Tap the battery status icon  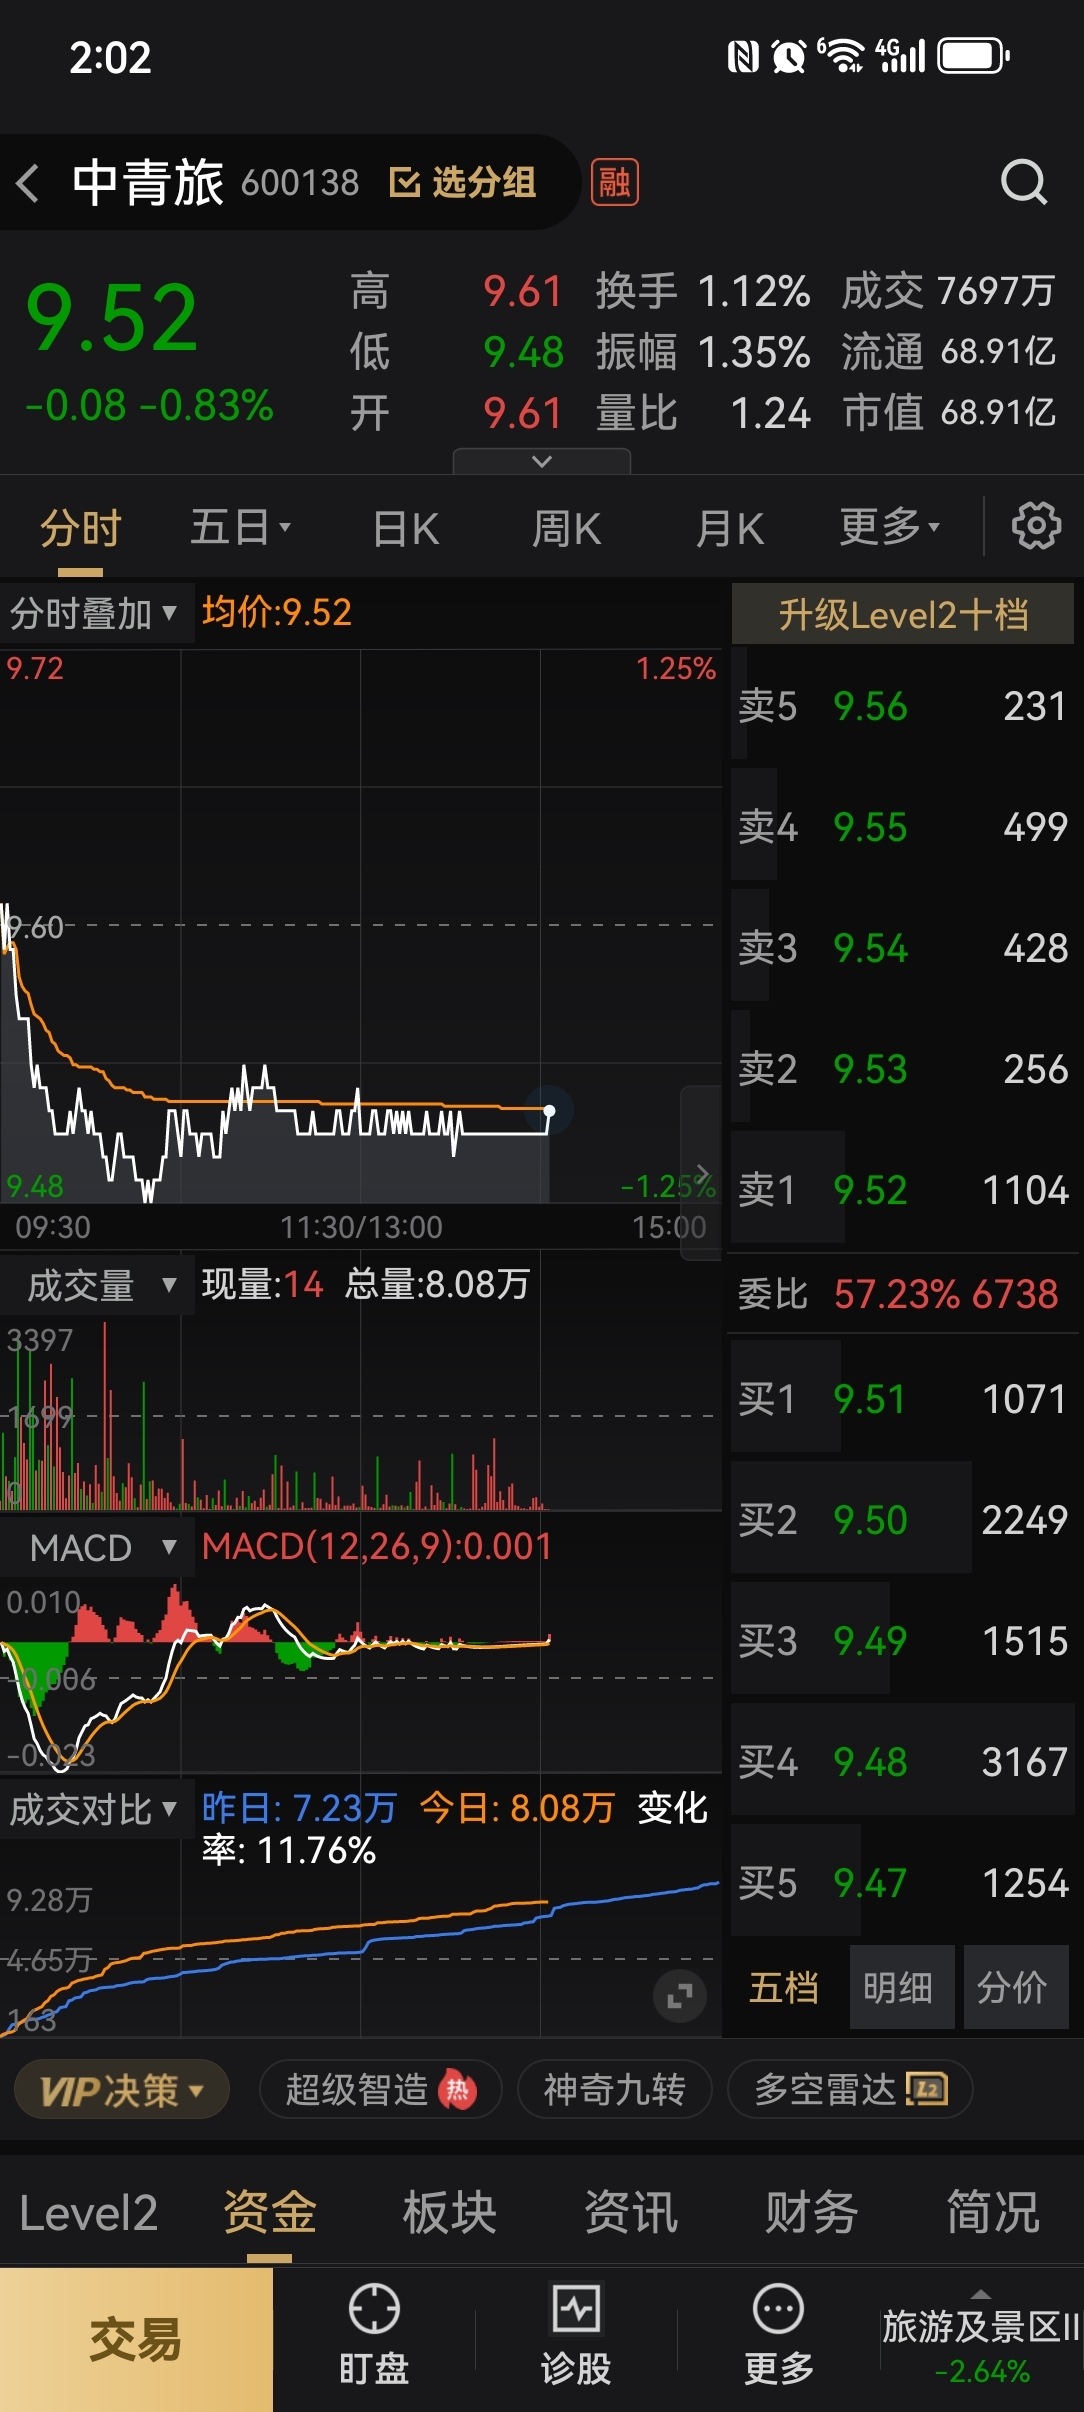(973, 56)
